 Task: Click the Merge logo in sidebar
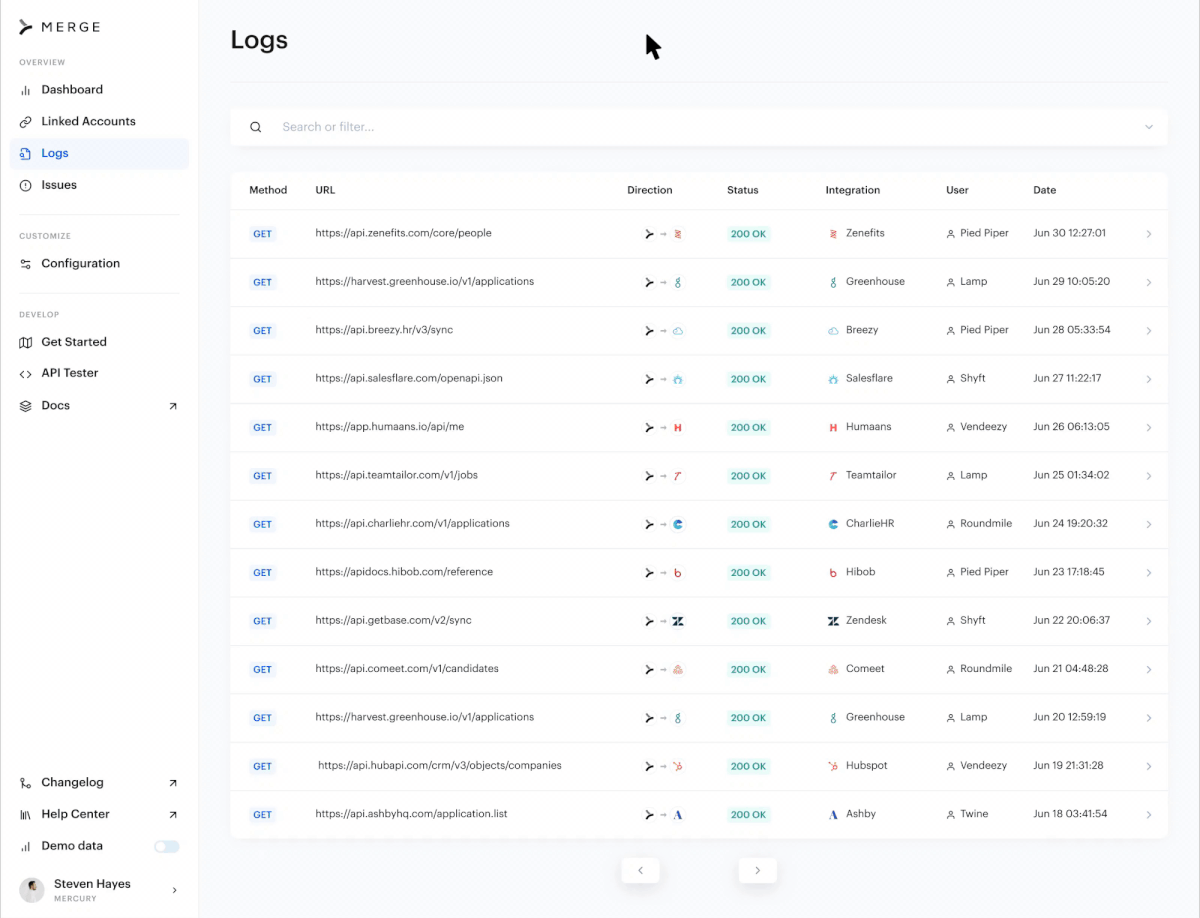coord(60,27)
